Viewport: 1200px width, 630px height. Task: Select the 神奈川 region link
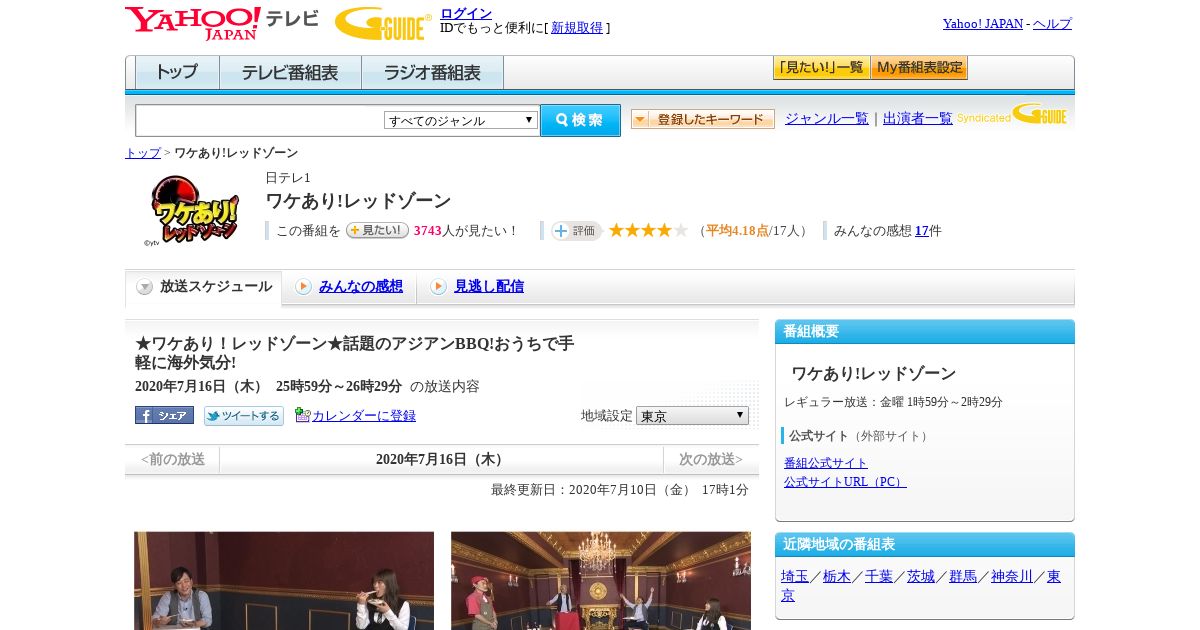click(1012, 577)
